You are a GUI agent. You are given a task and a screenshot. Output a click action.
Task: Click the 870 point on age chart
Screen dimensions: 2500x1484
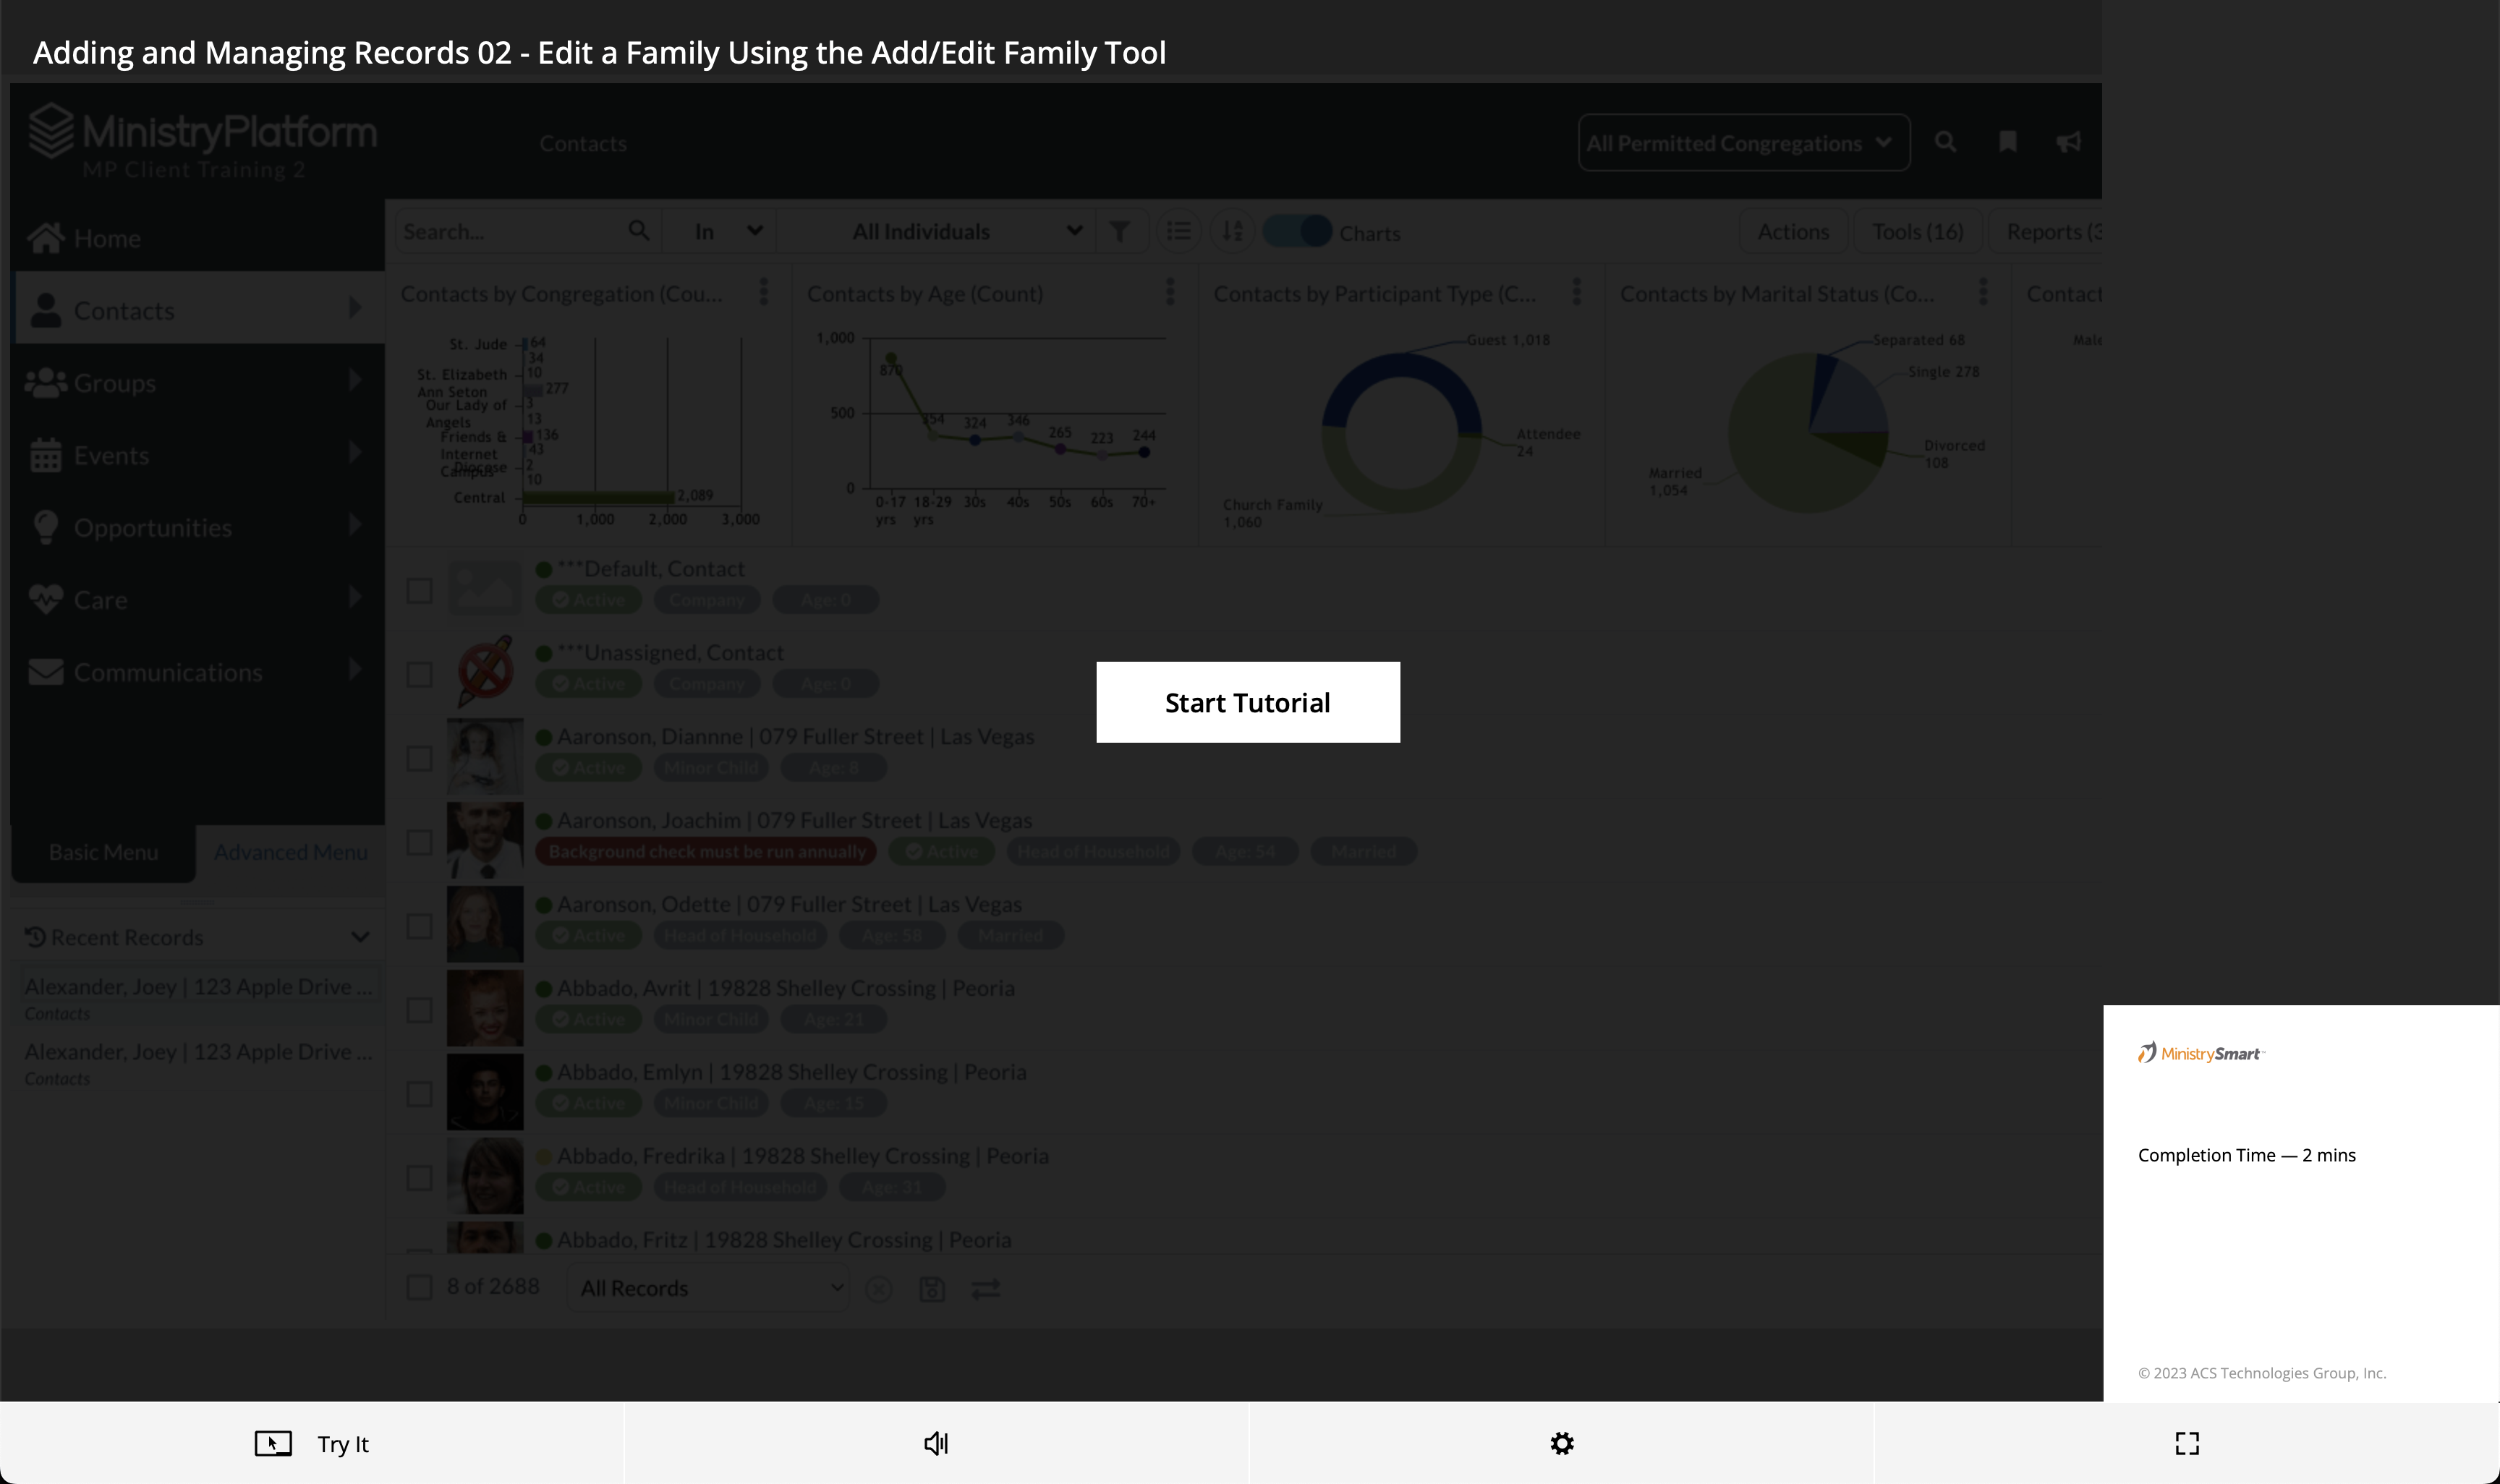pos(890,358)
